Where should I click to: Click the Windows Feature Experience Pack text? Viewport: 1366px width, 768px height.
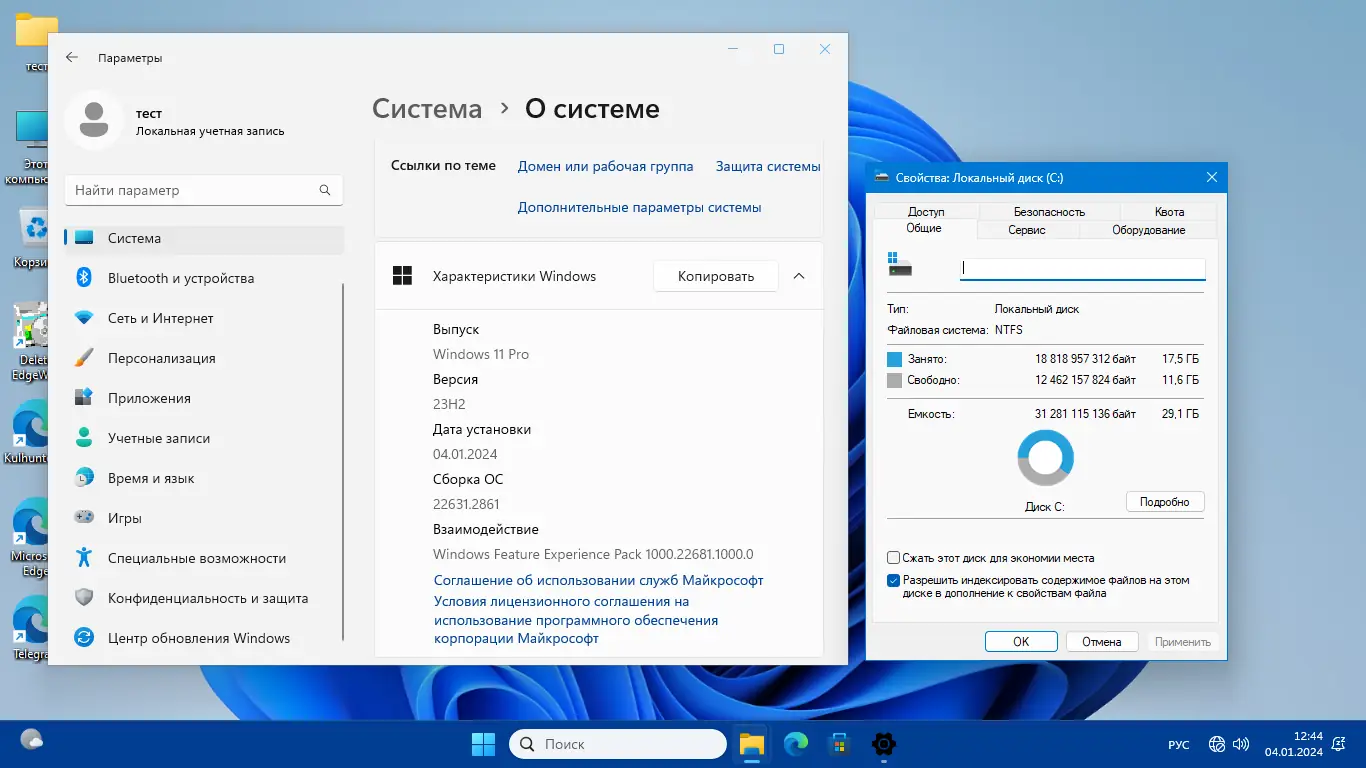click(x=593, y=554)
